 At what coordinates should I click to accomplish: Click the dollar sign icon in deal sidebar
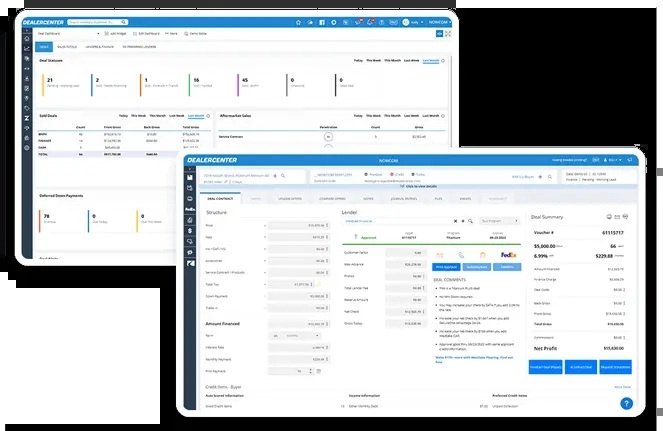point(190,231)
